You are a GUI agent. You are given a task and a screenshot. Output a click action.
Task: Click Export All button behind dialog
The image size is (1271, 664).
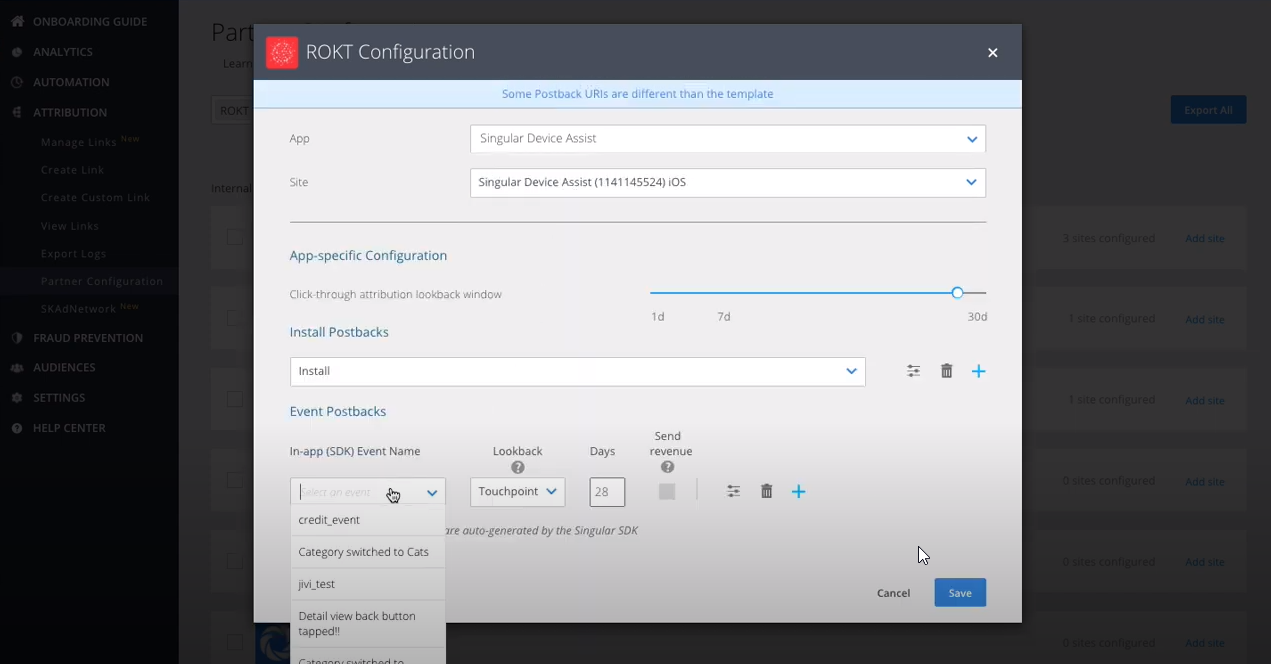pos(1208,110)
